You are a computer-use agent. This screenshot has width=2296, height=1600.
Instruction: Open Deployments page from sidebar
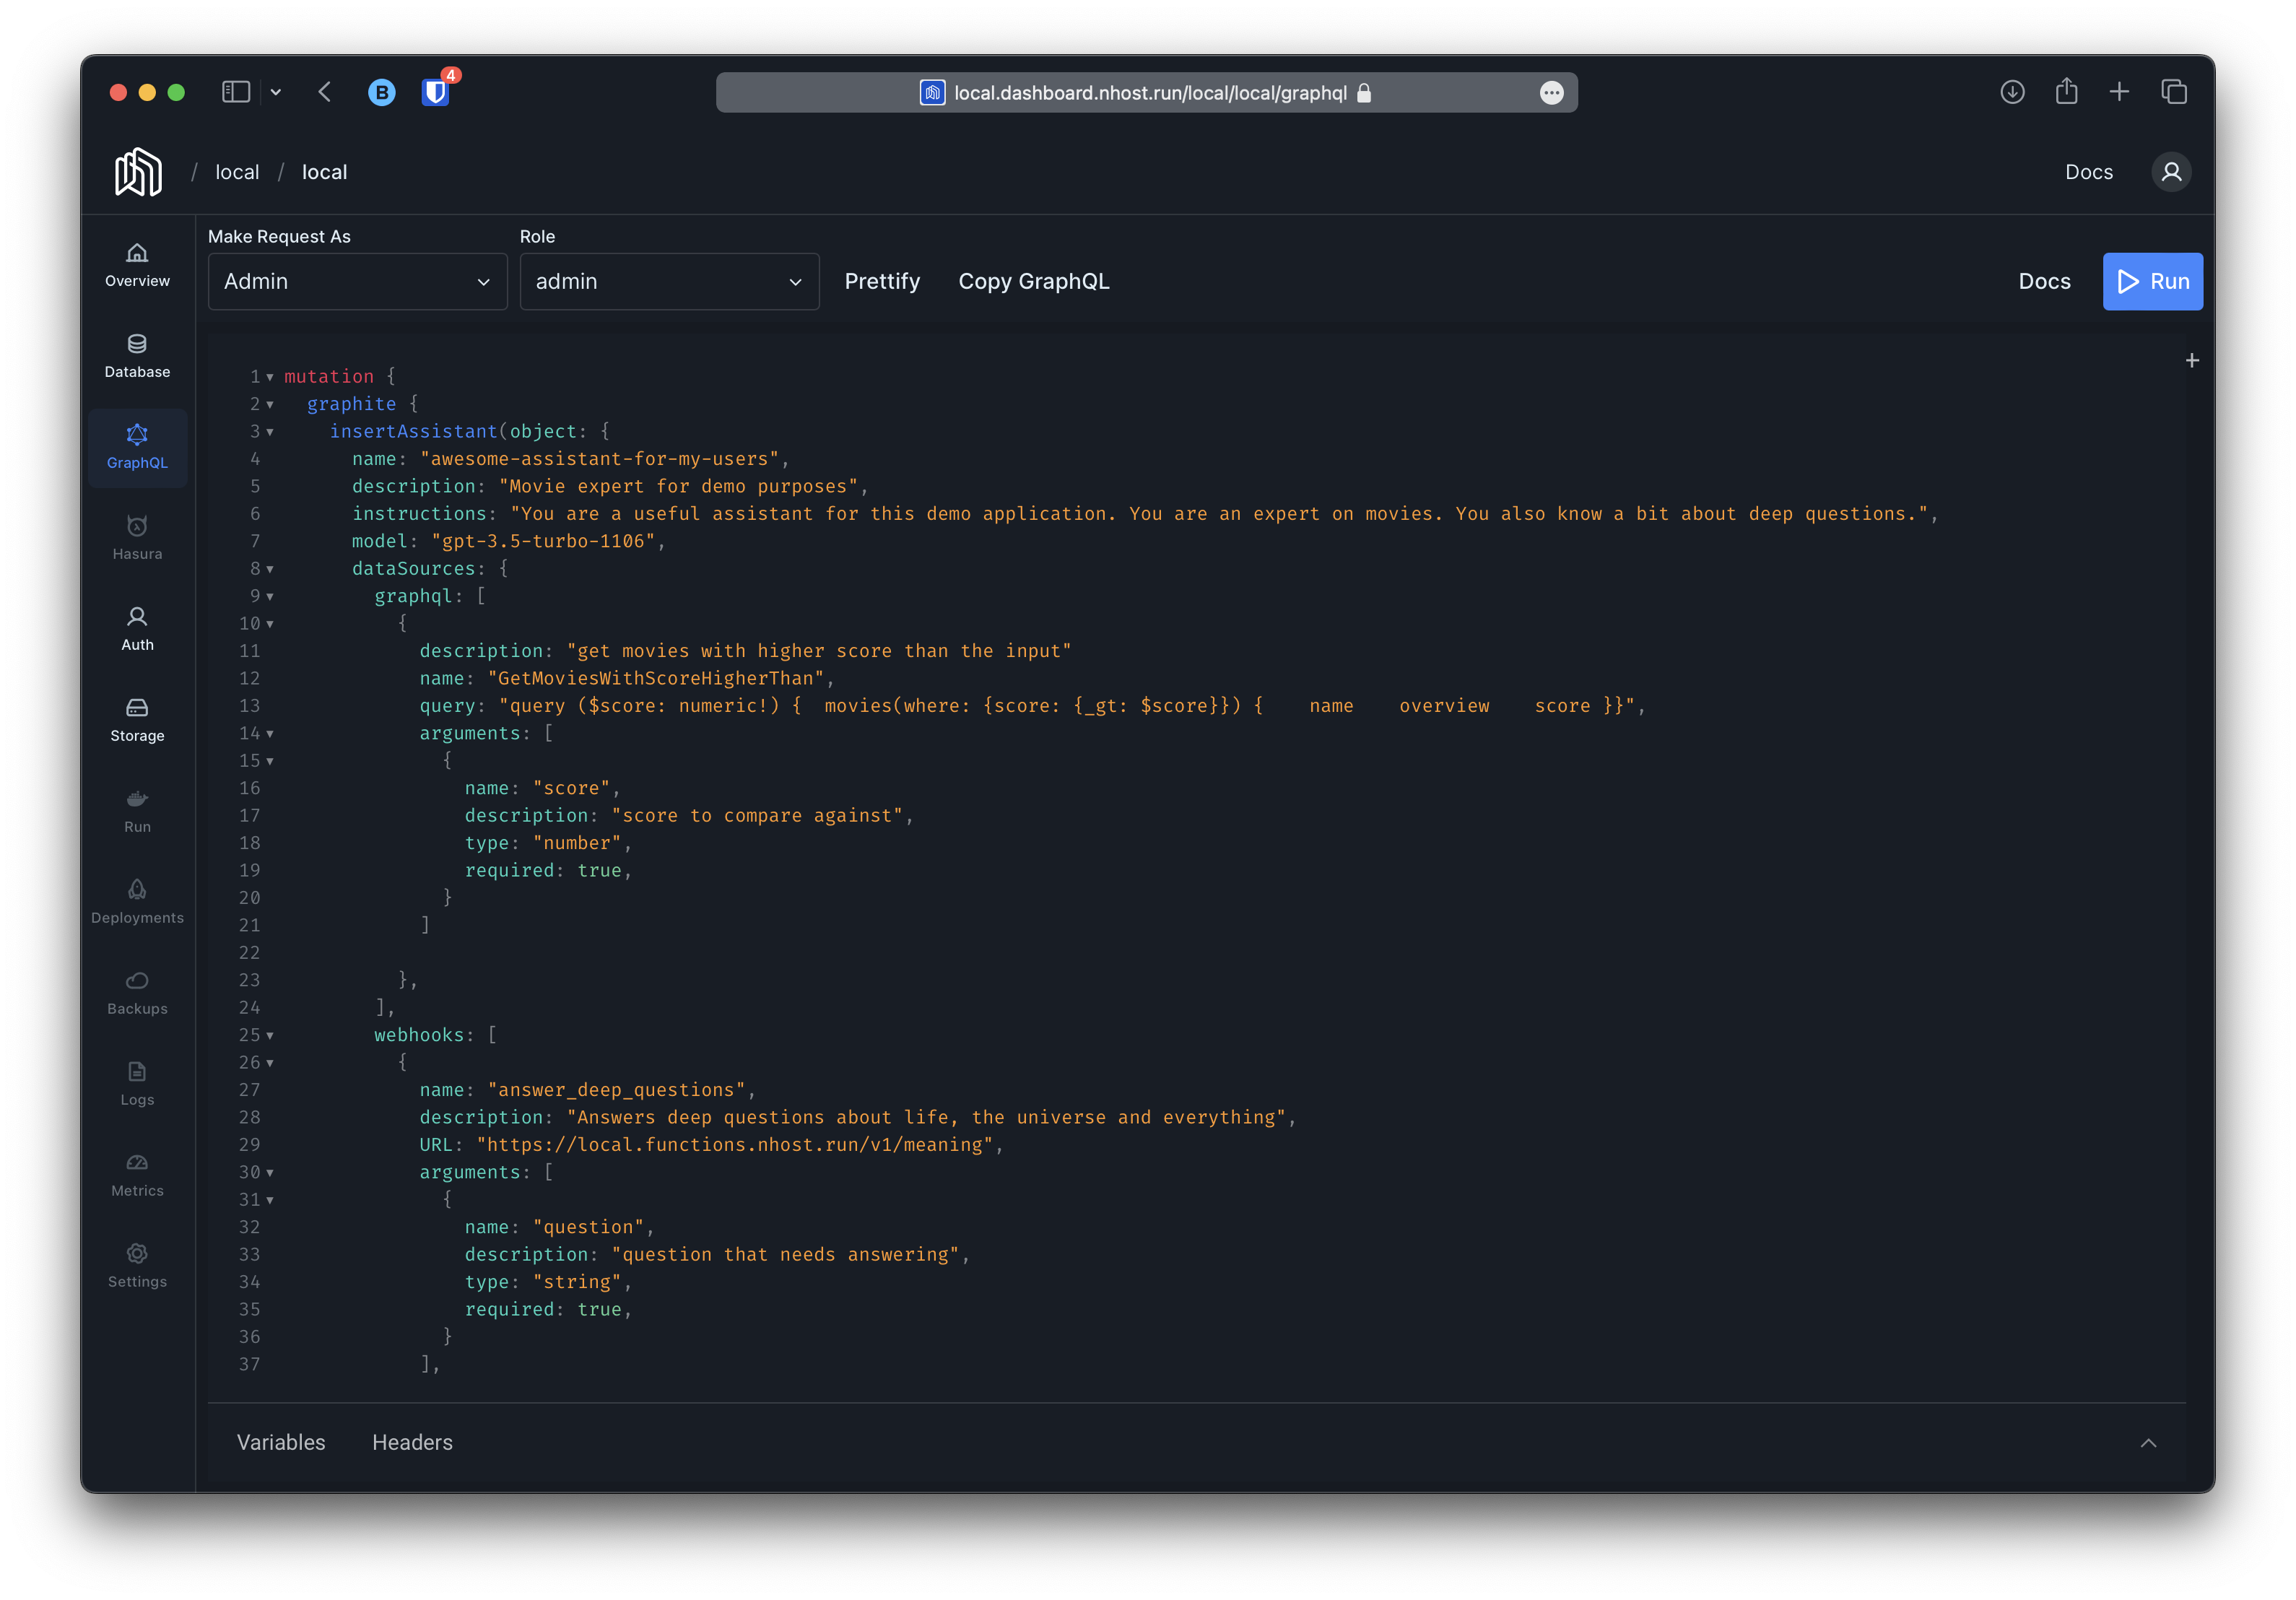[137, 902]
